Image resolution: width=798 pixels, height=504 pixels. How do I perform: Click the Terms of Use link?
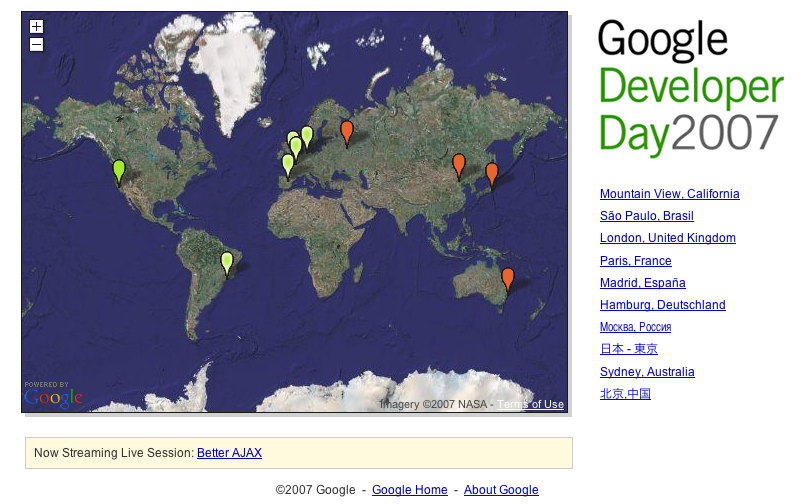[x=530, y=404]
